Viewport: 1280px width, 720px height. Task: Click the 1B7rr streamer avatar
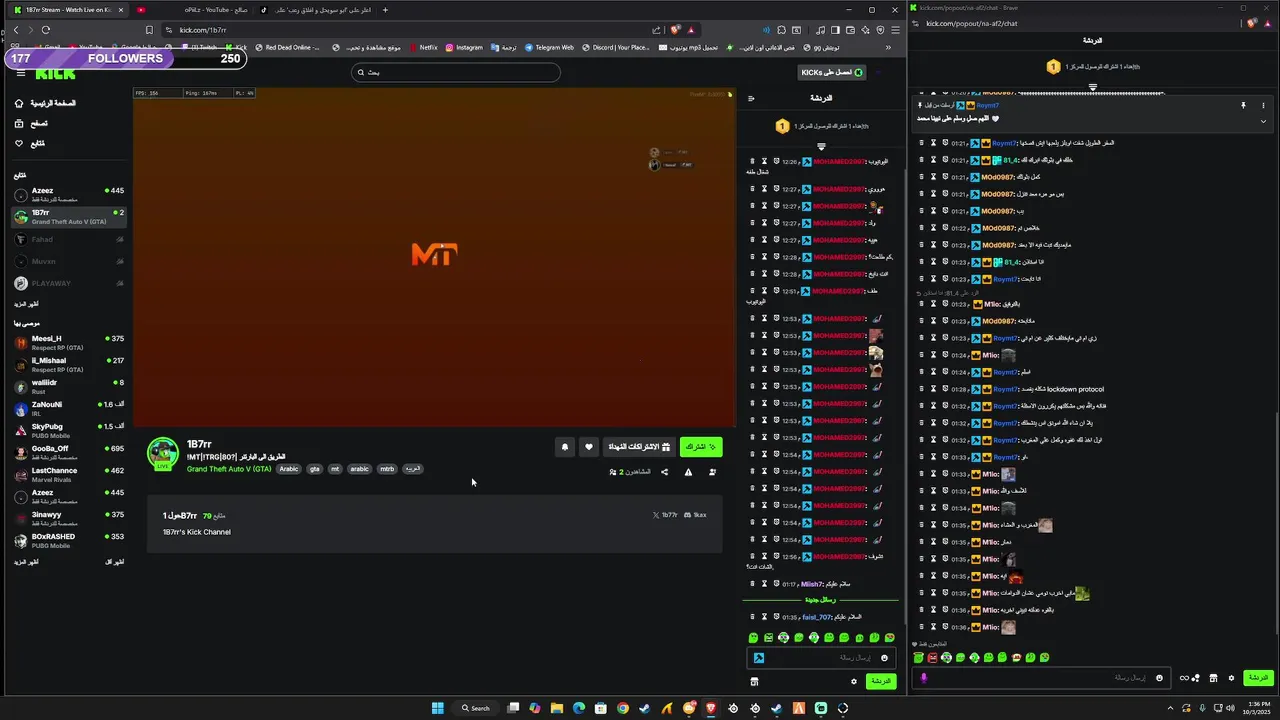[x=163, y=453]
